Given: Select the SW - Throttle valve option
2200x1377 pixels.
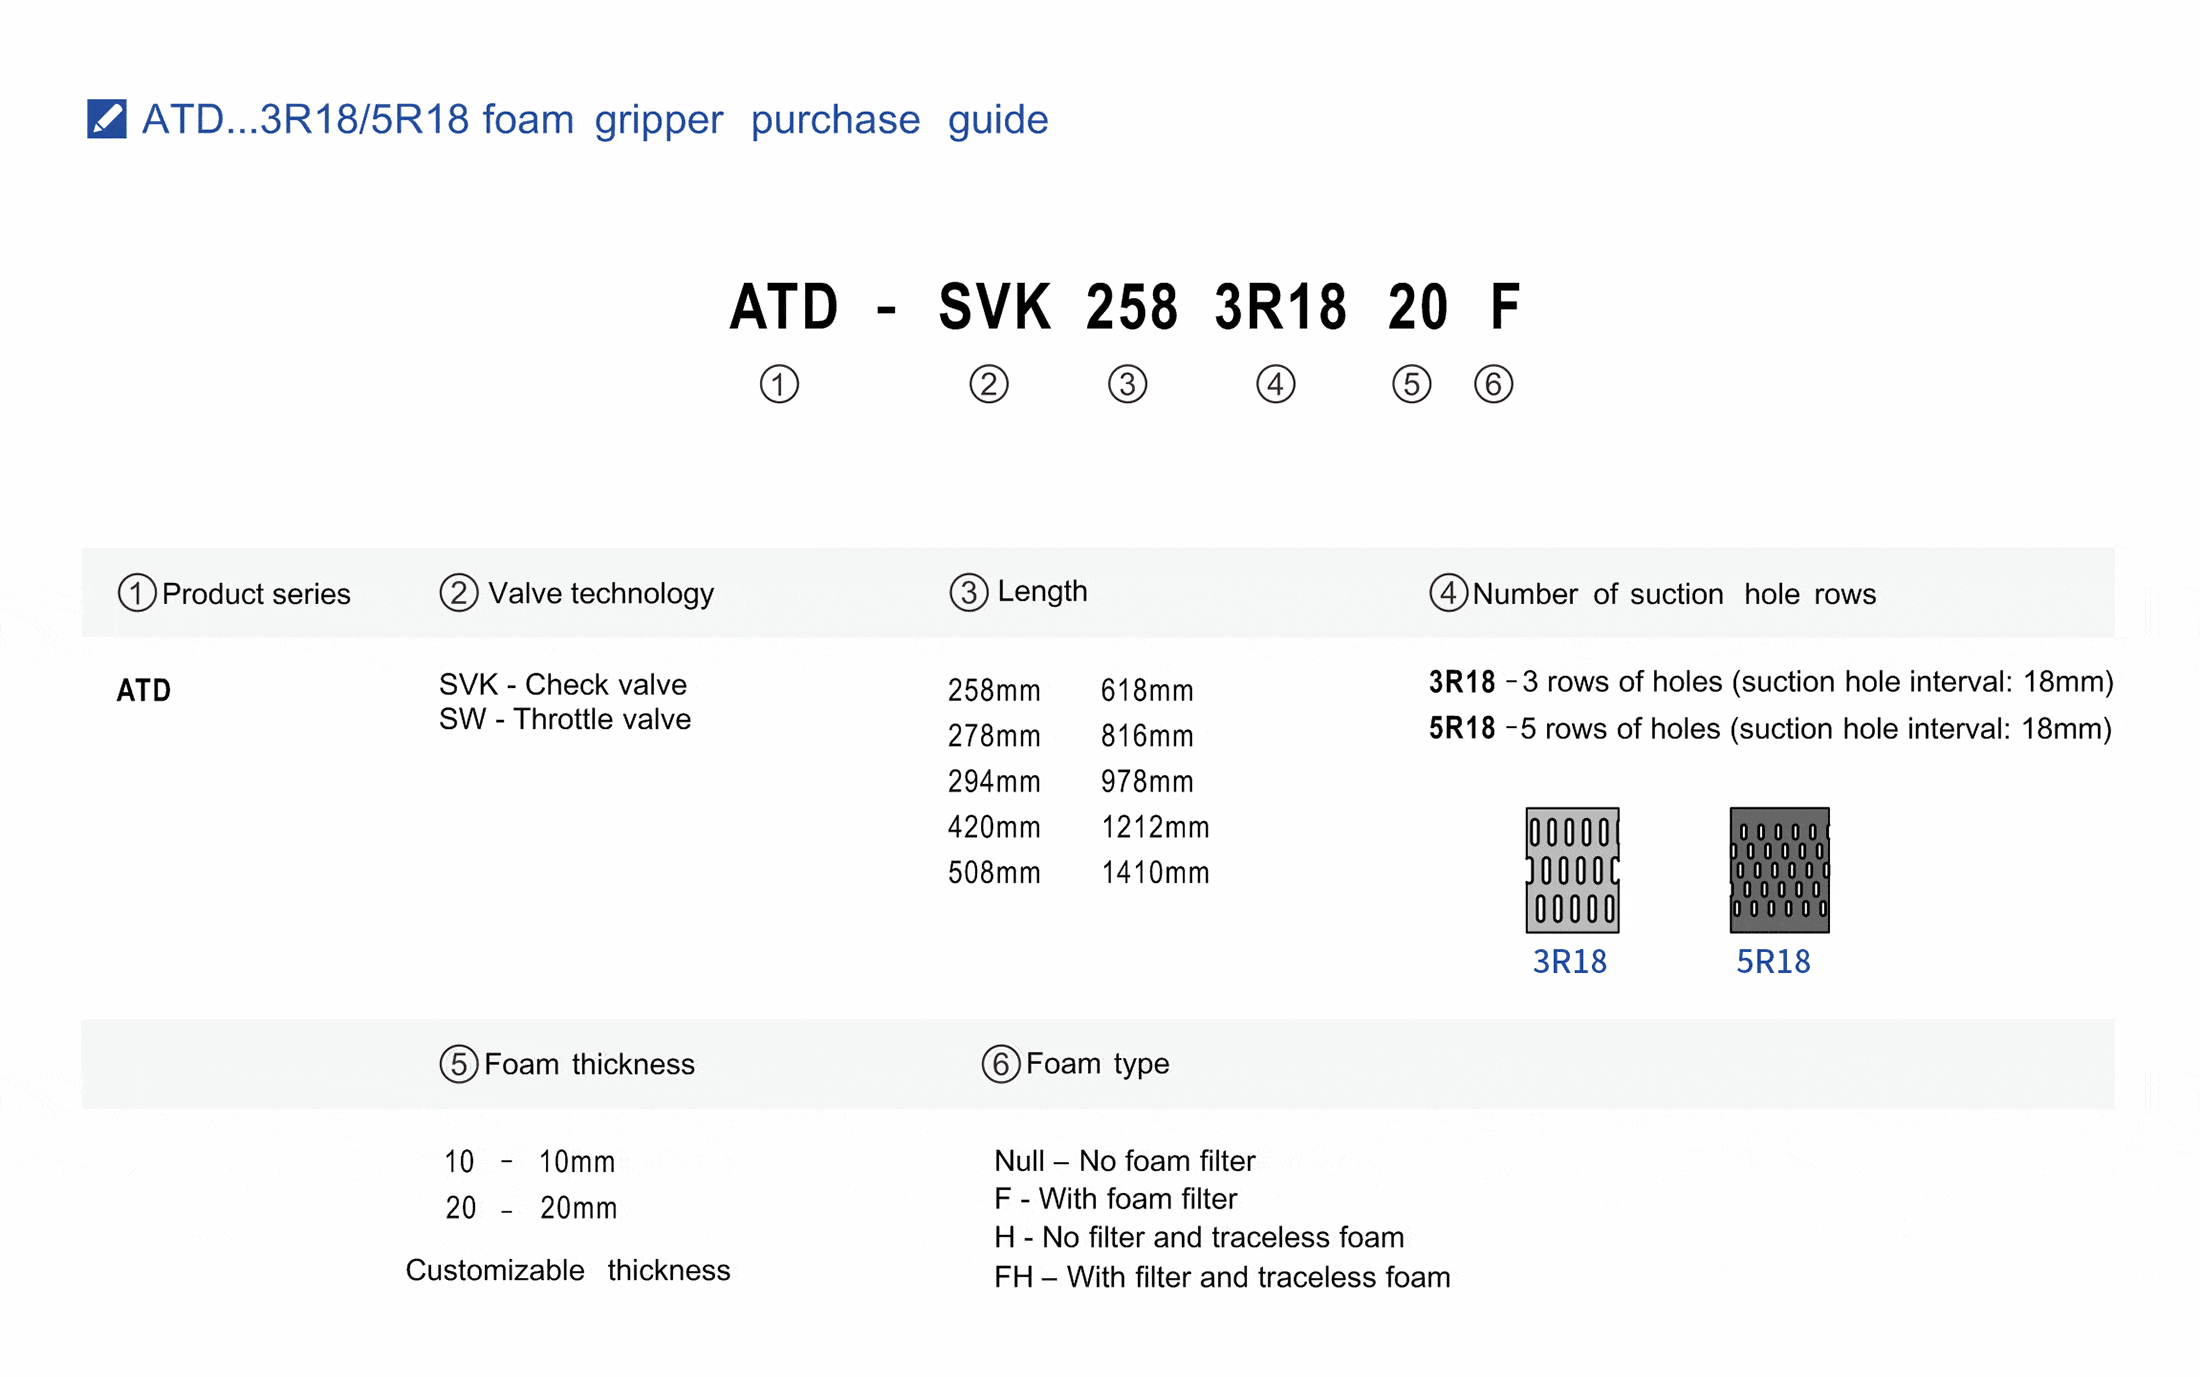Looking at the screenshot, I should point(565,719).
